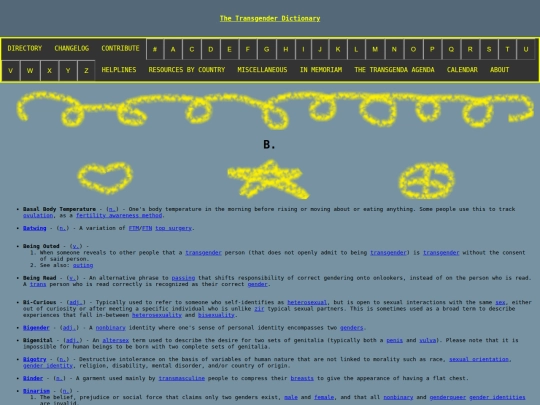Open the HELPLINES menu item
The height and width of the screenshot is (405, 540).
(x=119, y=70)
